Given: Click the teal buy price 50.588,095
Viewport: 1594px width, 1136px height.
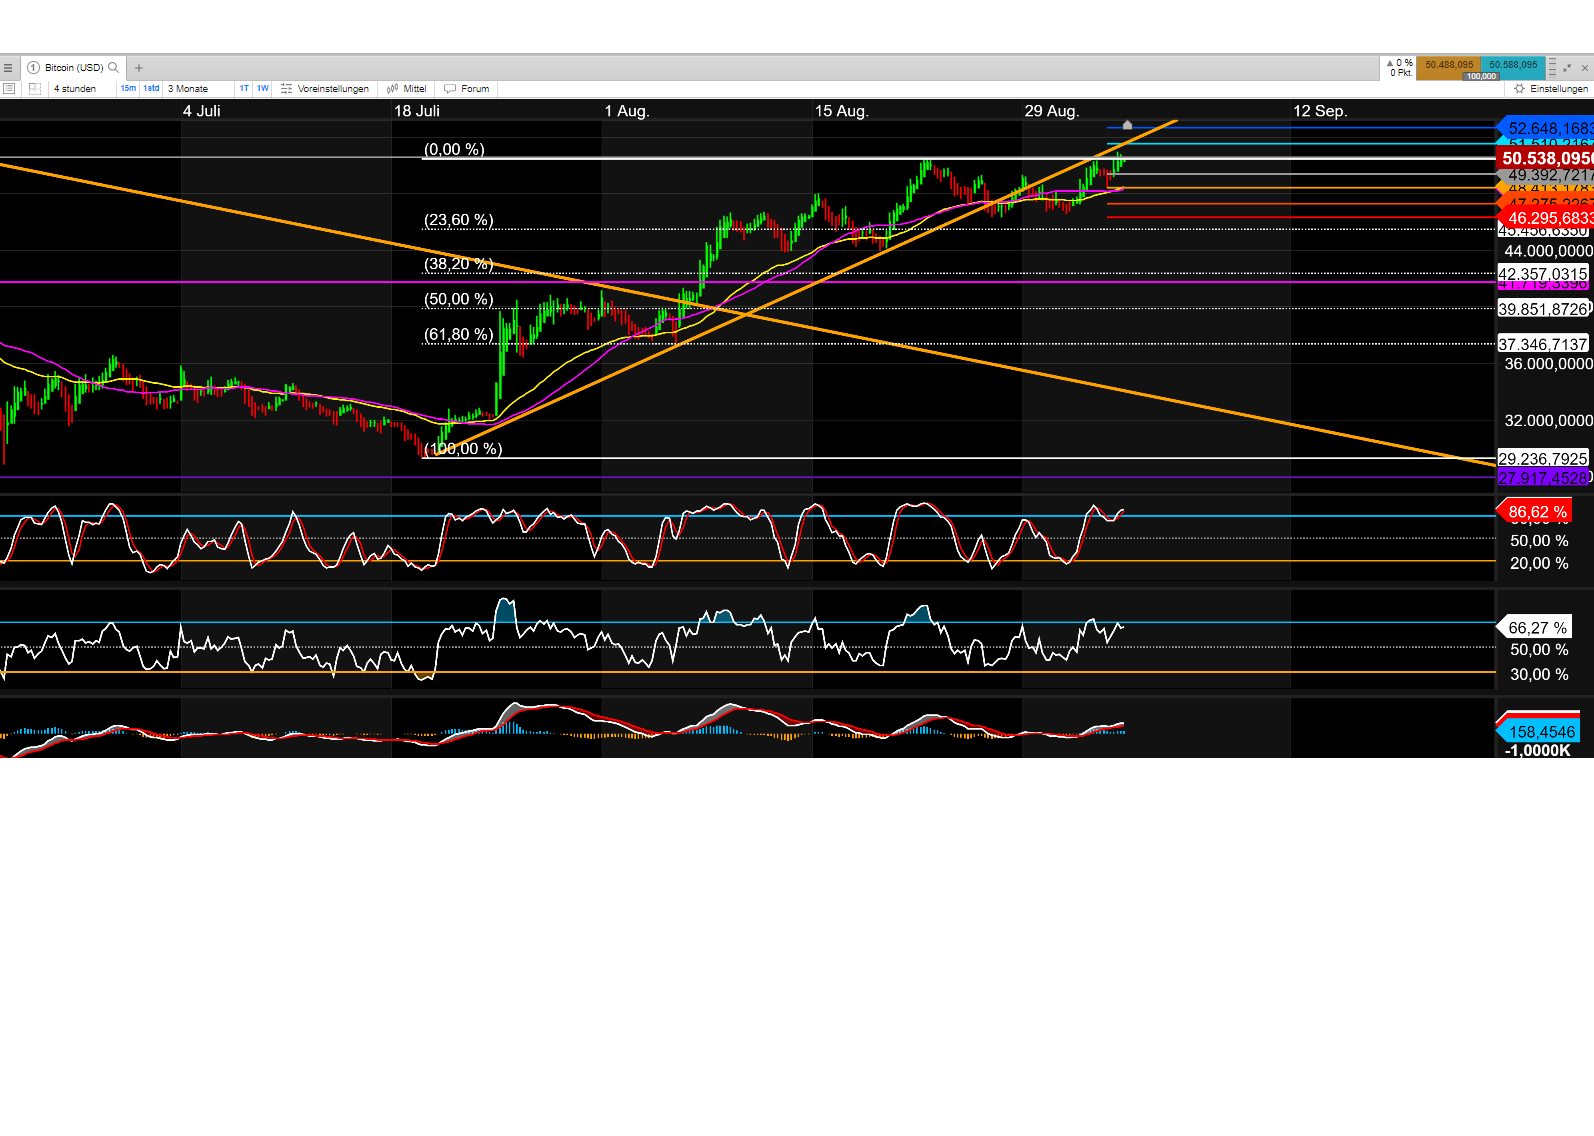Looking at the screenshot, I should pyautogui.click(x=1512, y=65).
